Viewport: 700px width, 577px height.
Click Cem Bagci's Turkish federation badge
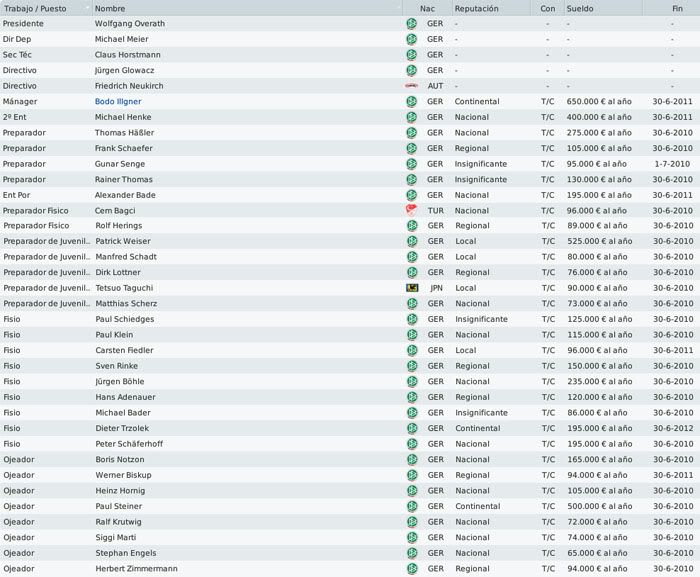pos(412,210)
